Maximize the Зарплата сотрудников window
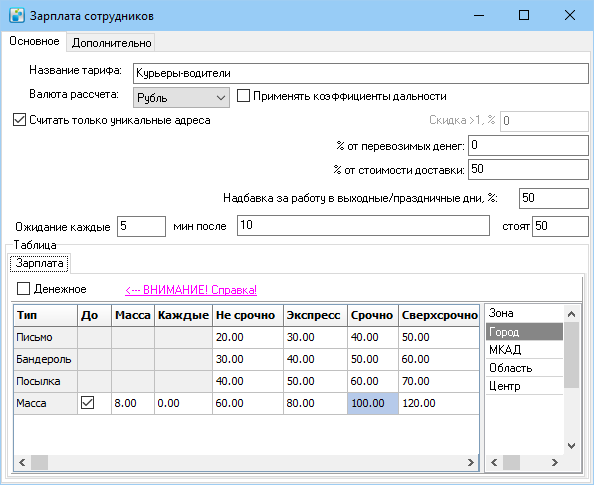 coord(524,16)
